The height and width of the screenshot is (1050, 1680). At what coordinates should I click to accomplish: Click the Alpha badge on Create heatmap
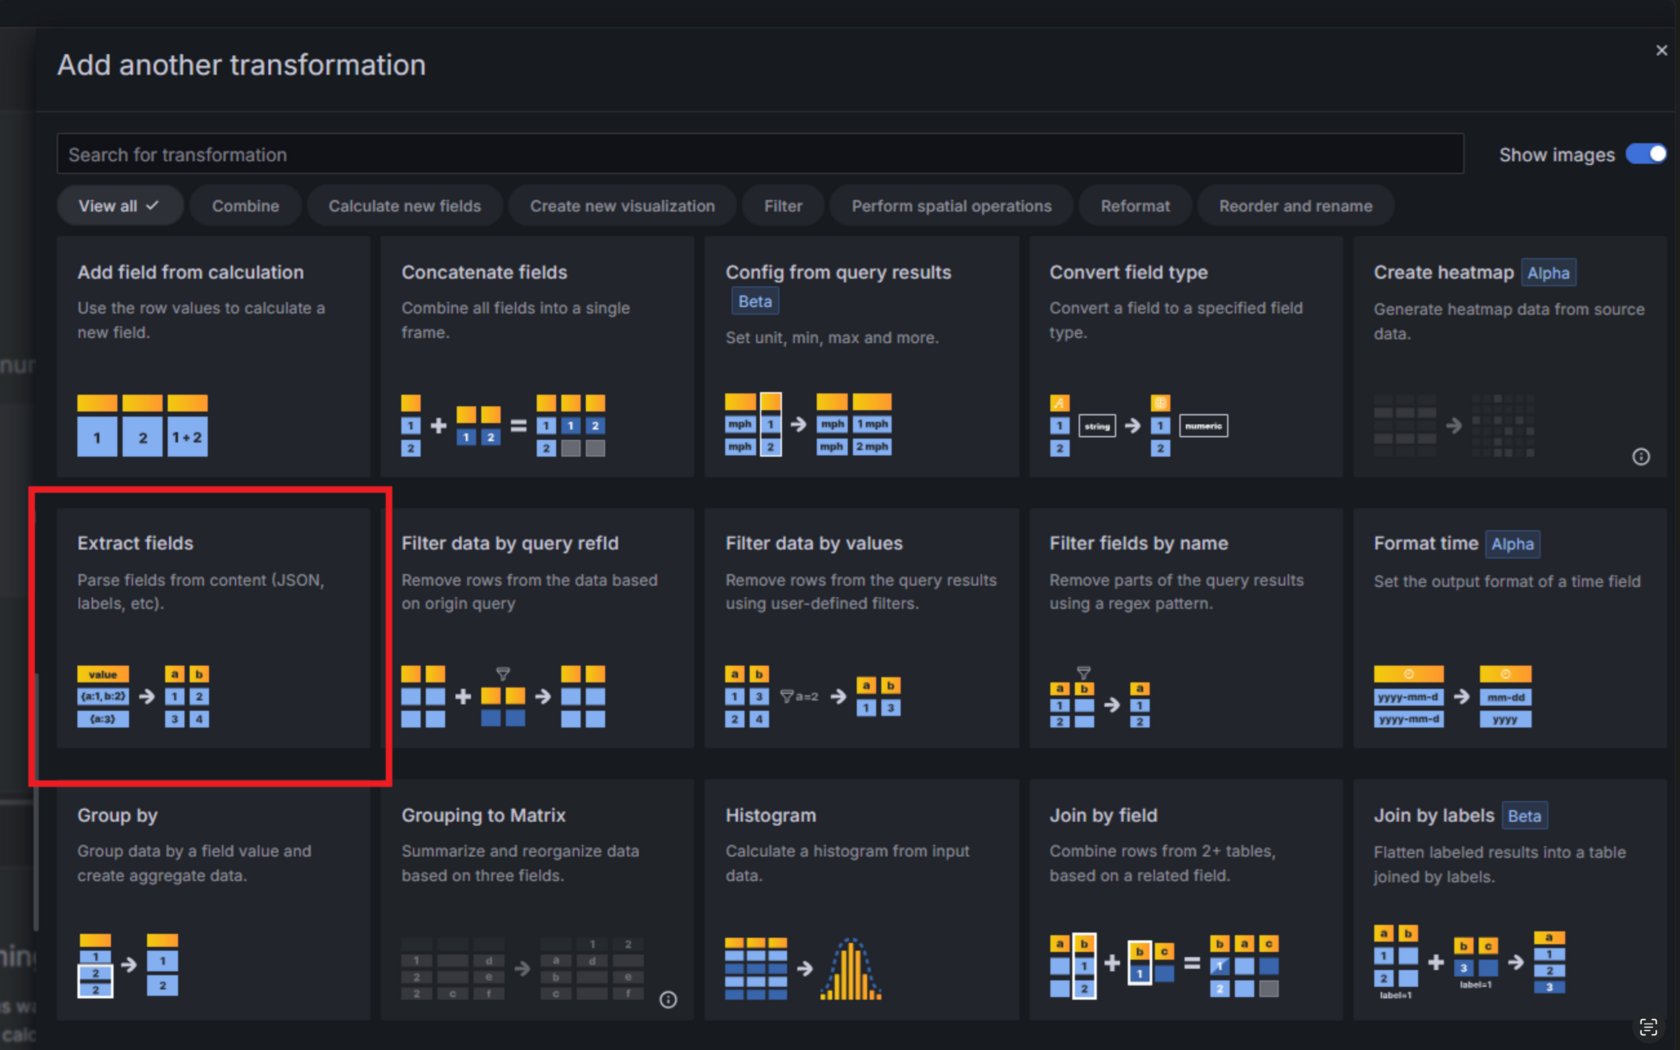pos(1548,272)
